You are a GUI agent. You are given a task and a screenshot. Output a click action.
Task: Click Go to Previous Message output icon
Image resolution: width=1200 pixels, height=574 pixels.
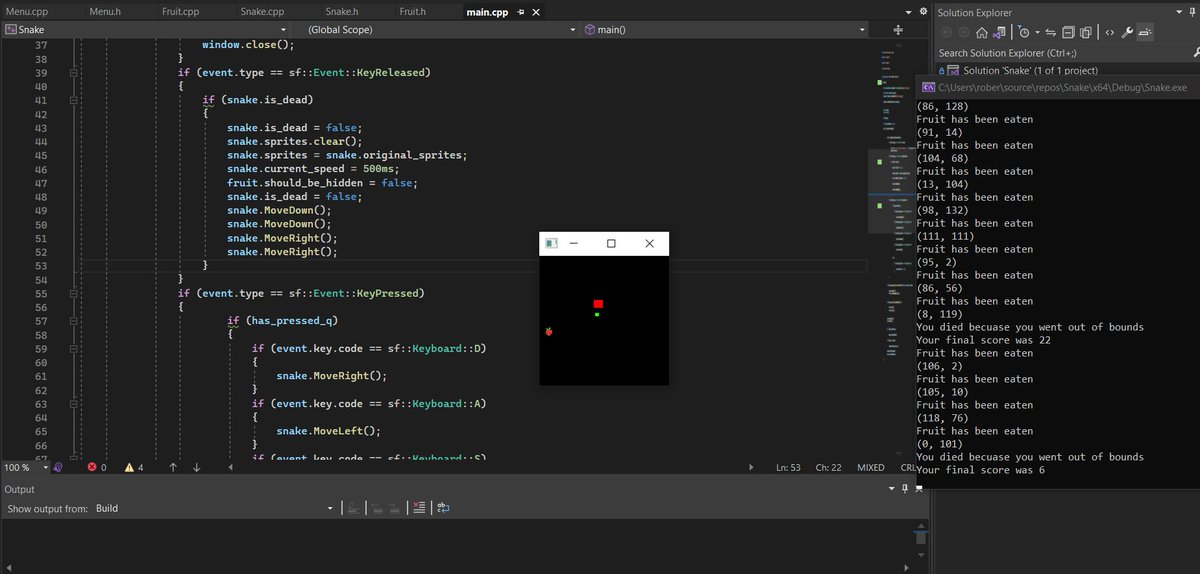pos(377,509)
